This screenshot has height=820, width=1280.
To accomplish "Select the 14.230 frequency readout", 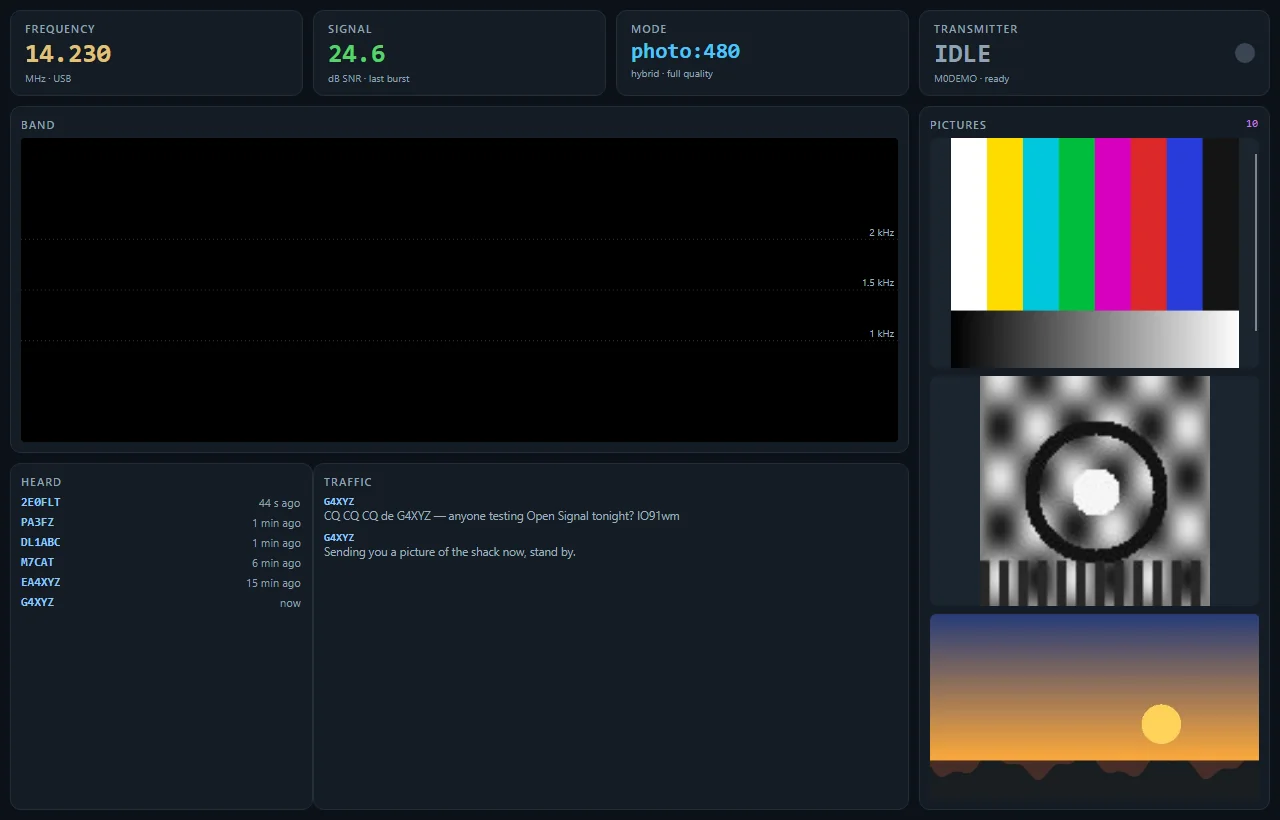I will coord(68,53).
